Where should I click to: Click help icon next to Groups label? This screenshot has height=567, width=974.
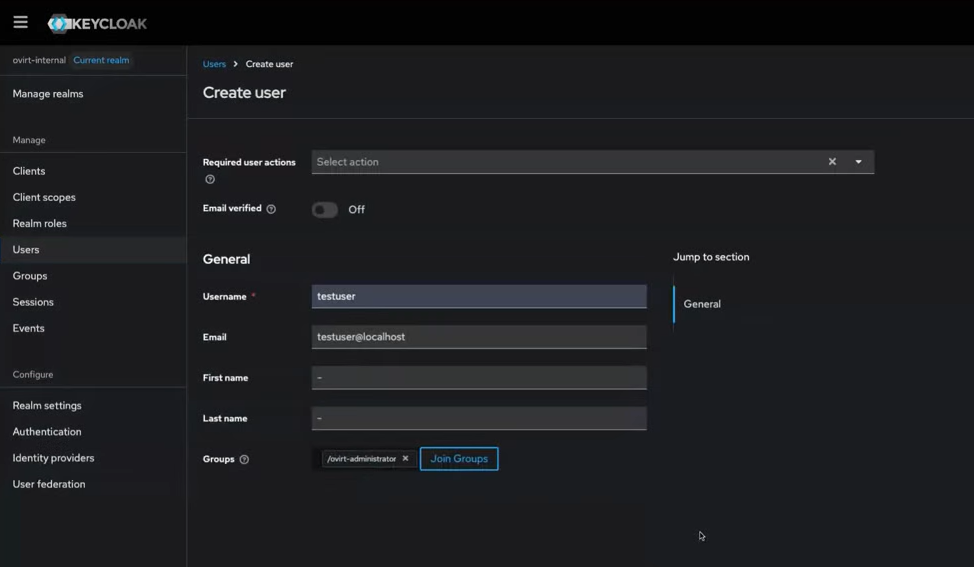(244, 460)
